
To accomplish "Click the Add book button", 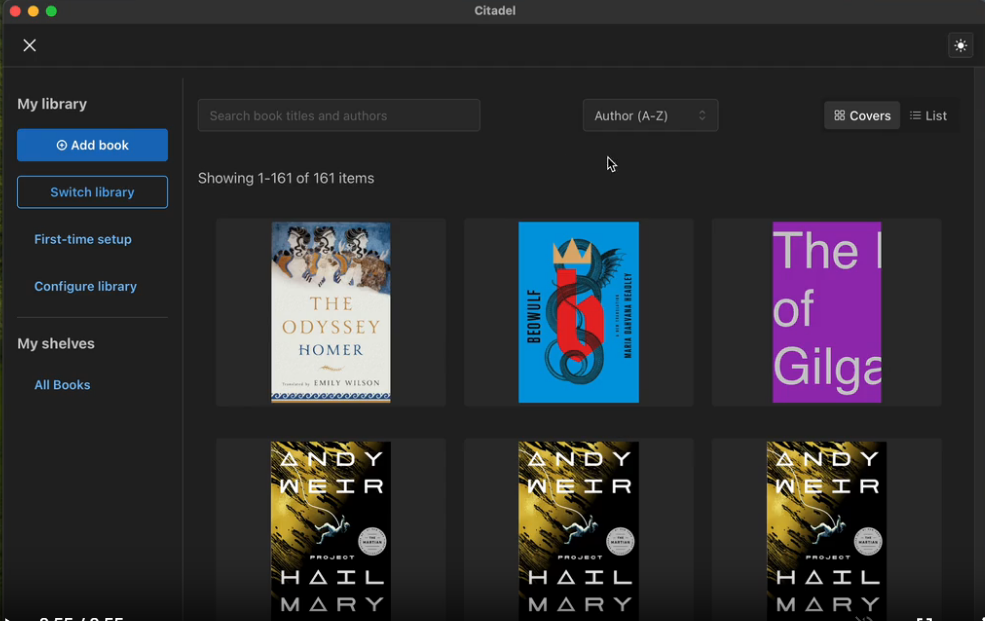I will [x=92, y=145].
